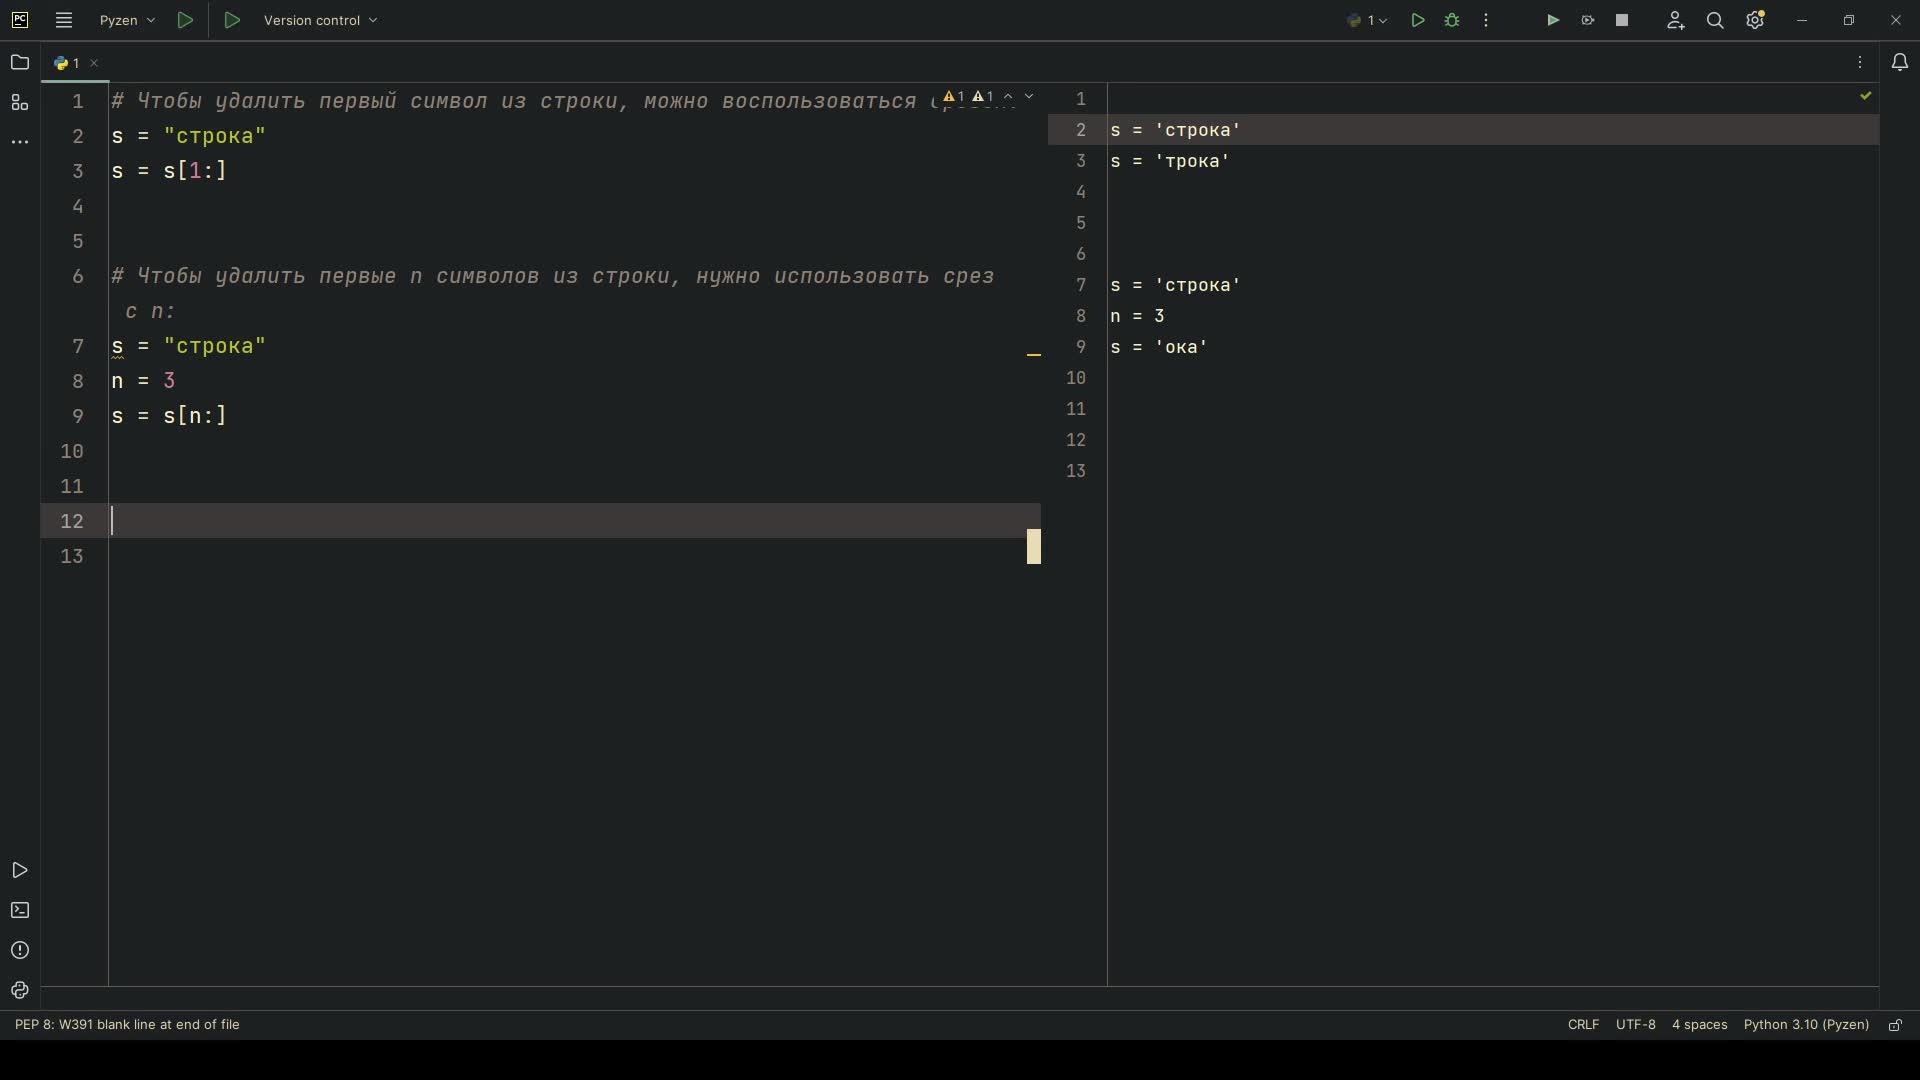Open the Run tool window in sidebar

click(20, 871)
